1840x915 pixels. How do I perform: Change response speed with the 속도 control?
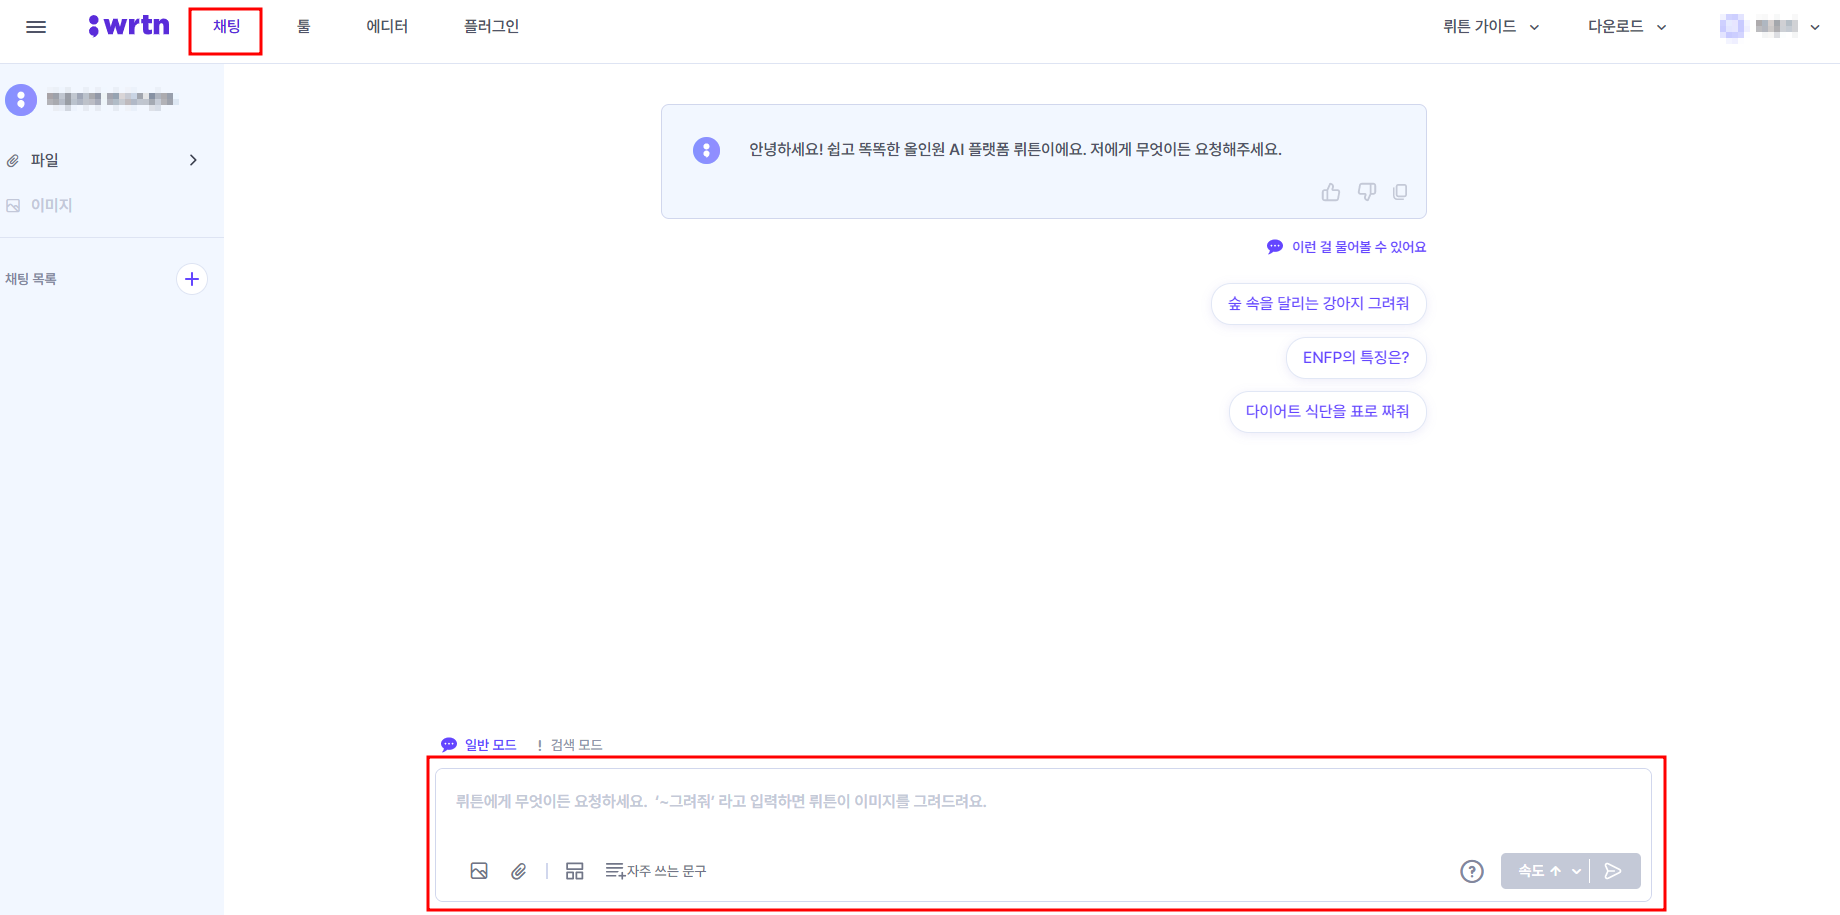click(1540, 870)
